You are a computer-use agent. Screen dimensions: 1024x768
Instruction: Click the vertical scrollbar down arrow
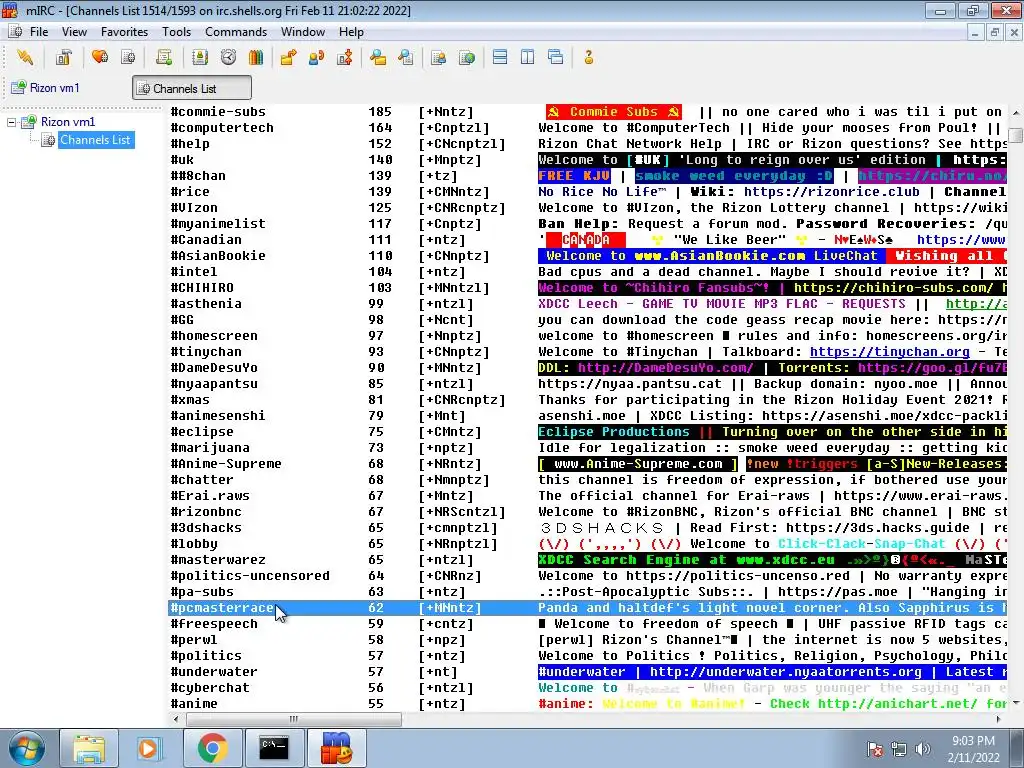(1016, 703)
